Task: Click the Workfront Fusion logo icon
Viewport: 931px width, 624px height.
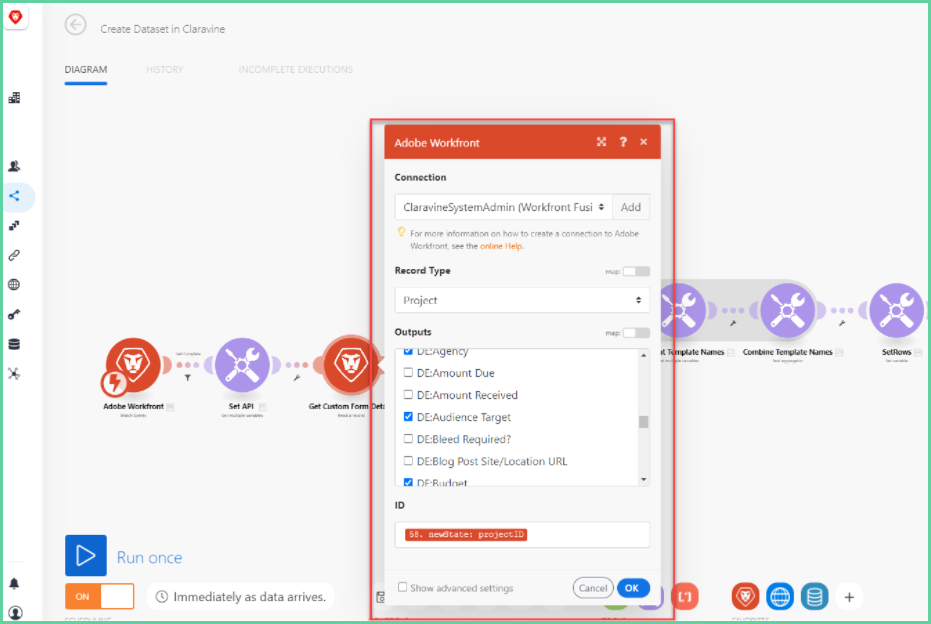Action: pos(15,17)
